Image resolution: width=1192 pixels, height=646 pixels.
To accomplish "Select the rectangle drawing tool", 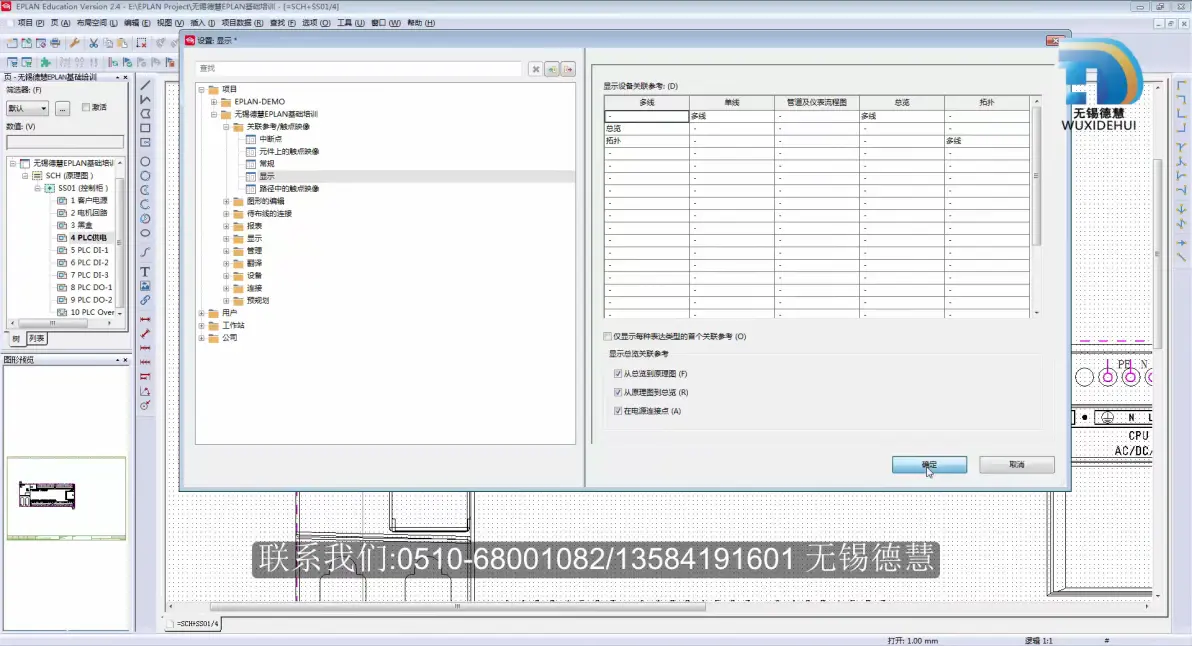I will click(x=145, y=128).
